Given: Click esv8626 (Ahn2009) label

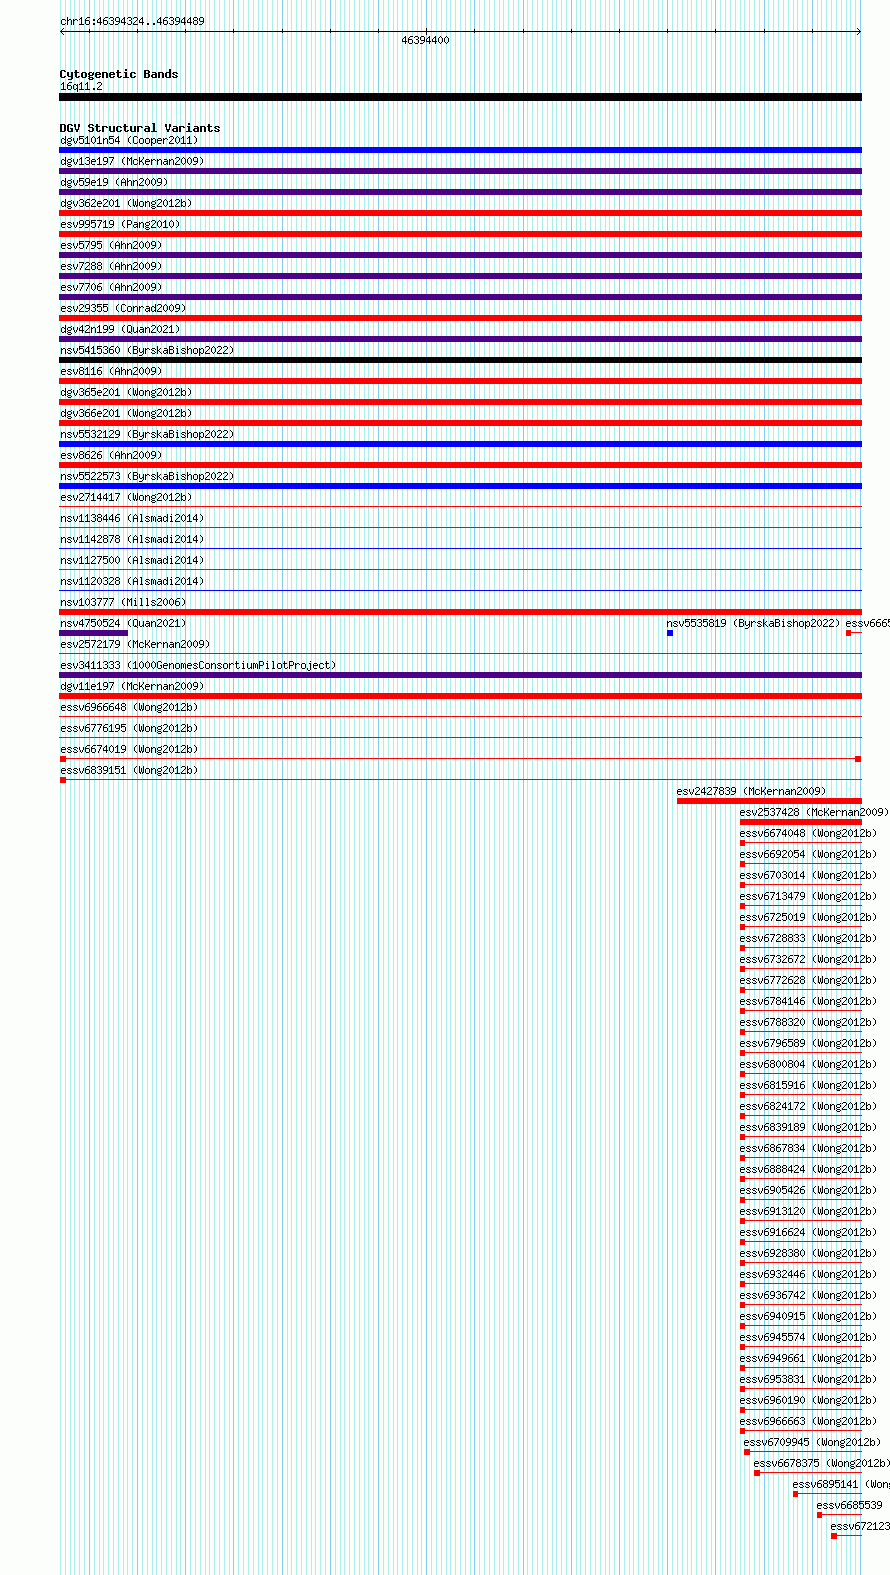Looking at the screenshot, I should 111,455.
